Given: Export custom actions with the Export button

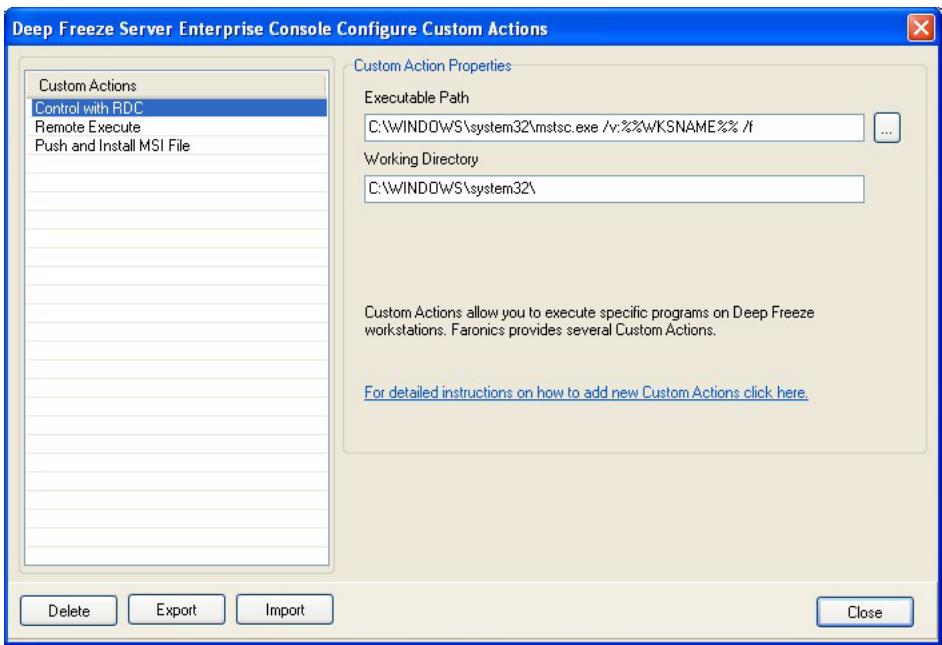Looking at the screenshot, I should pos(177,610).
